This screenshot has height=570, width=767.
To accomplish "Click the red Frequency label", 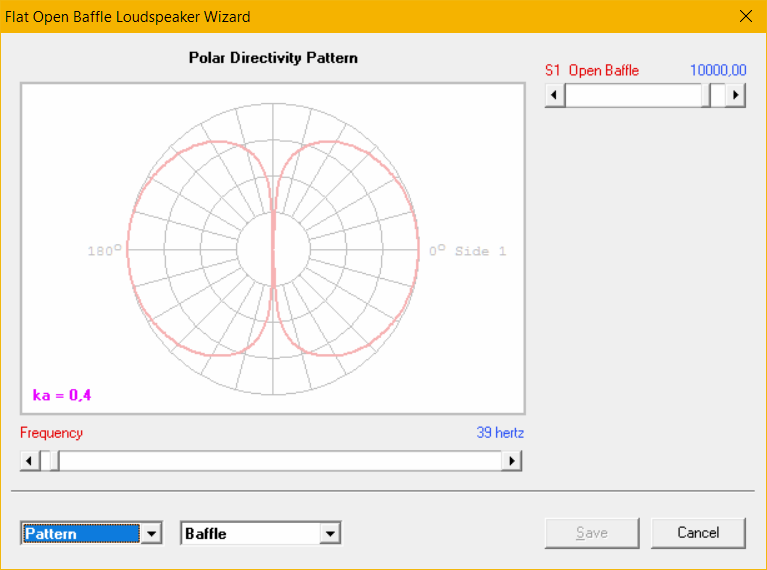I will [x=51, y=433].
